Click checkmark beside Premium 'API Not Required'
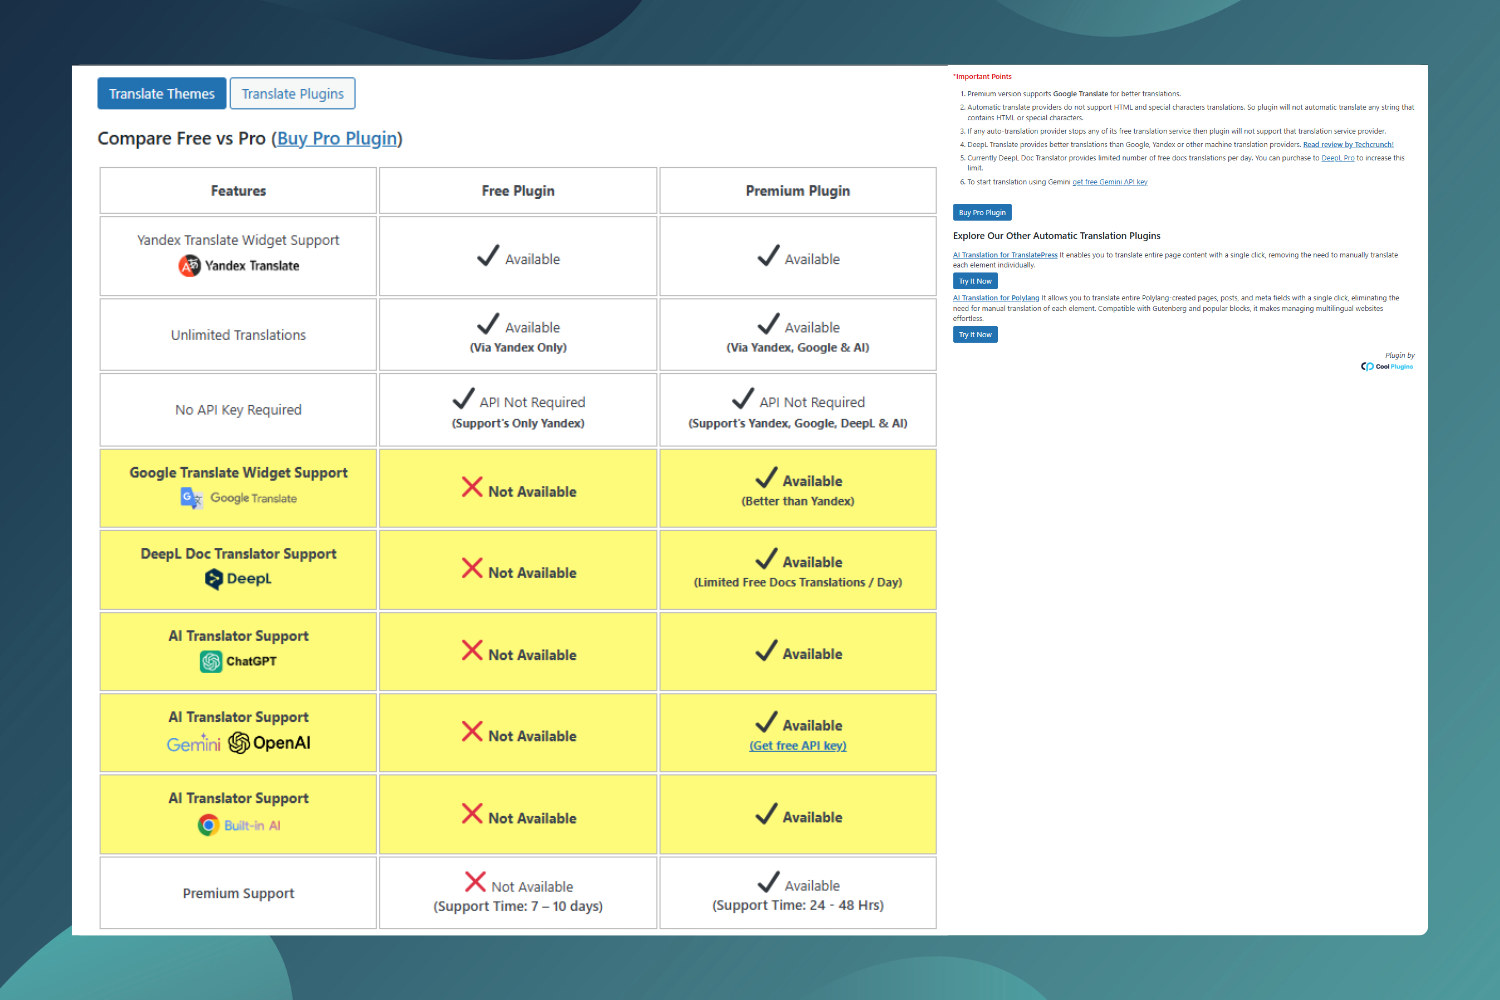 (743, 399)
